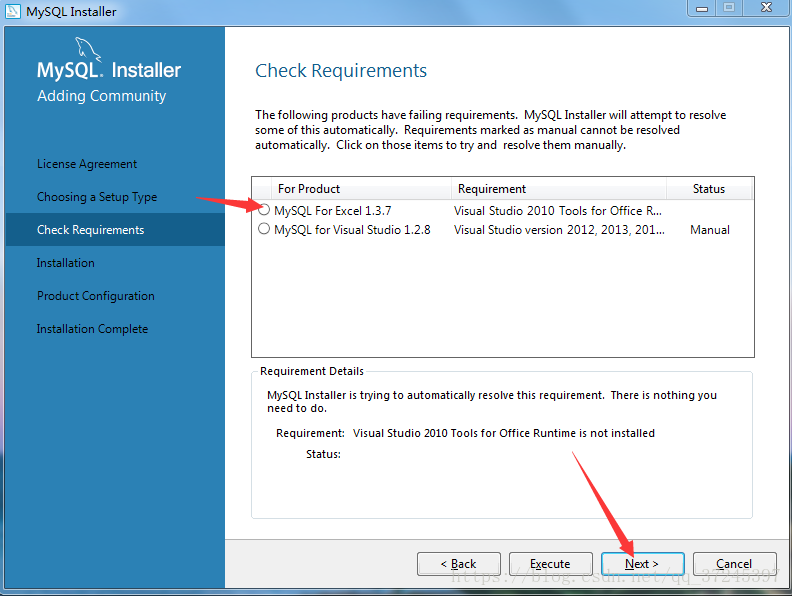Select the Check Requirements step in sidebar
This screenshot has width=792, height=596.
[115, 230]
